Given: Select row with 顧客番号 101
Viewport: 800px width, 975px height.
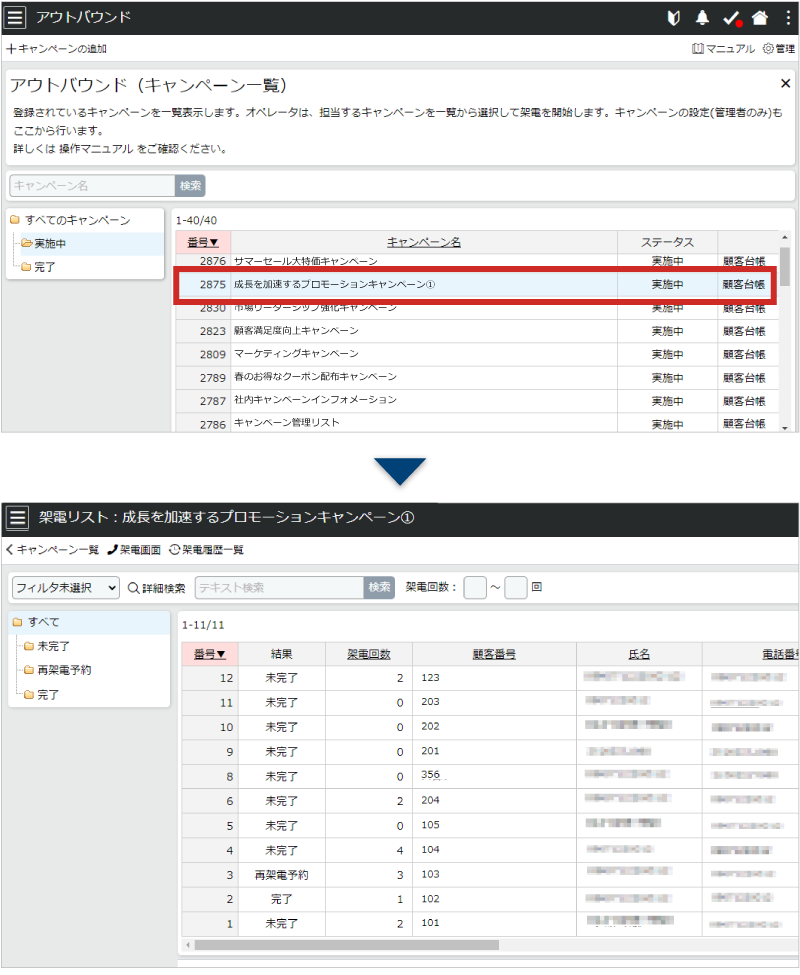Looking at the screenshot, I should tap(490, 923).
